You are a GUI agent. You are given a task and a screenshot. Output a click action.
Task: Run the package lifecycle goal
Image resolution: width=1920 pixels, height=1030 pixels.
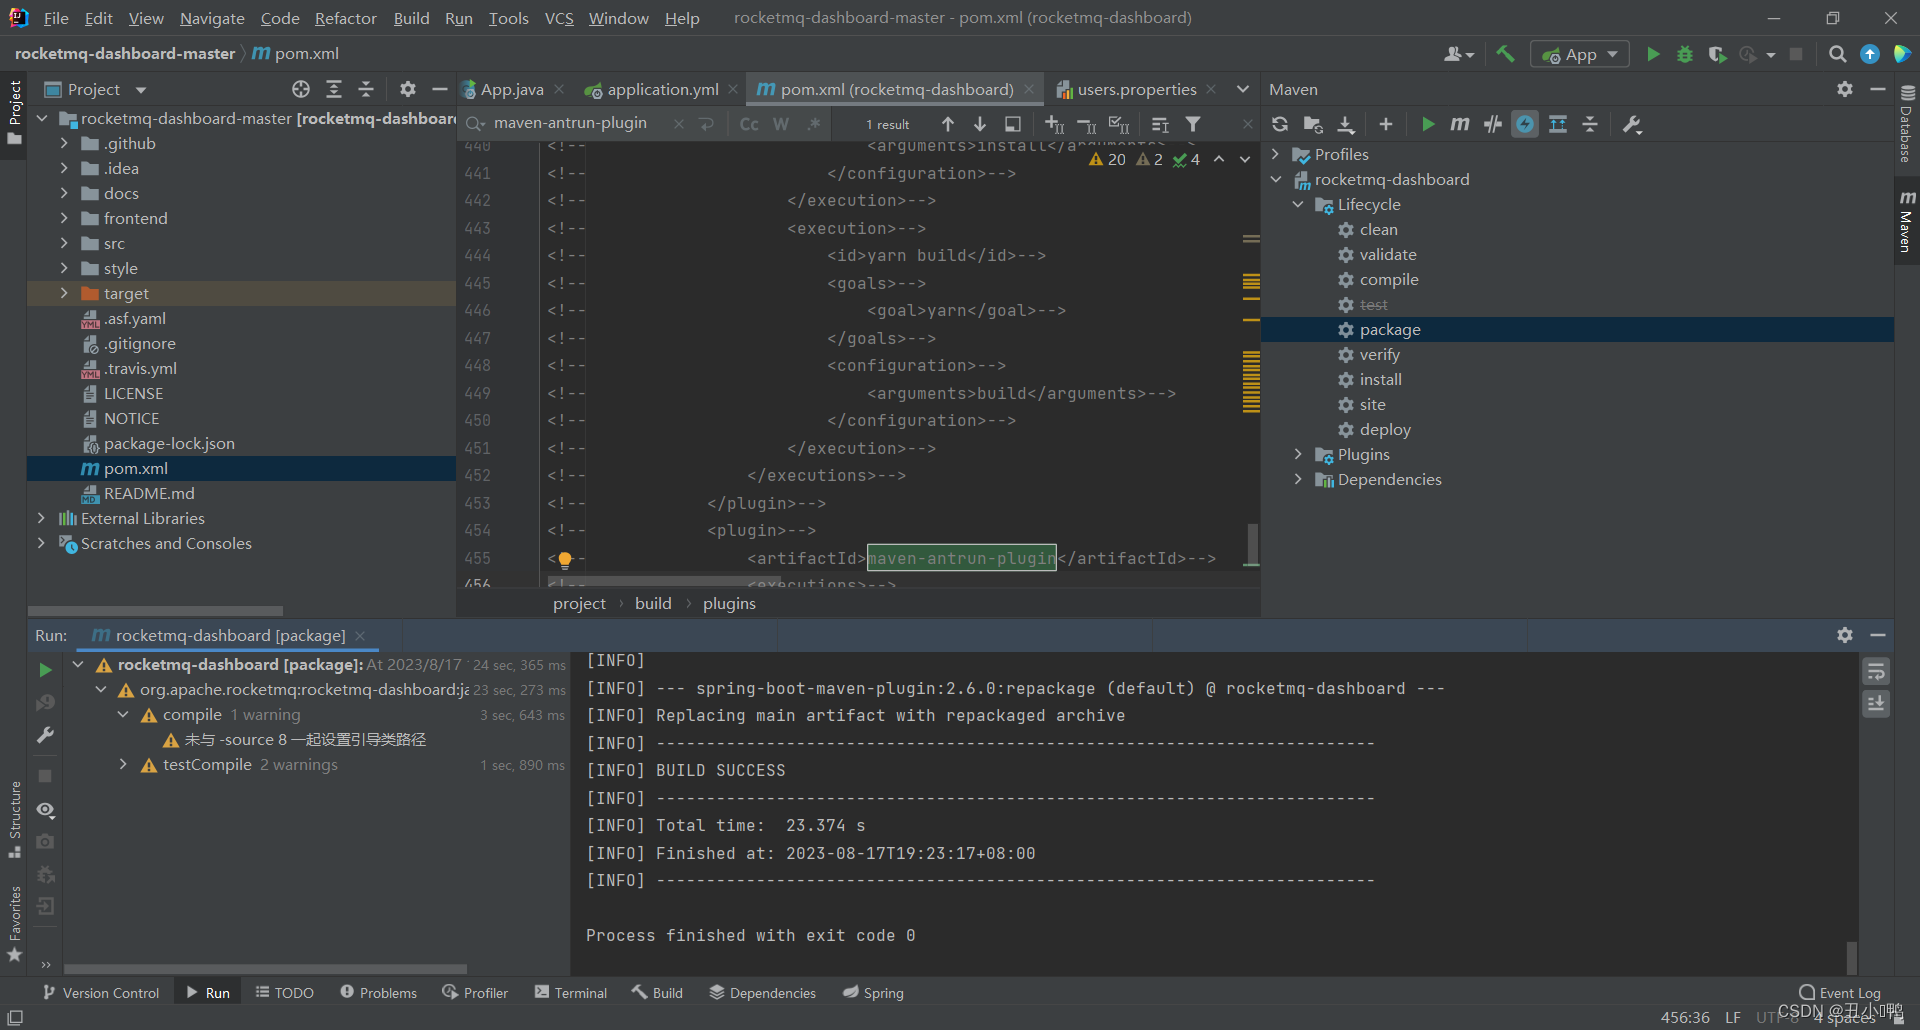[1390, 329]
